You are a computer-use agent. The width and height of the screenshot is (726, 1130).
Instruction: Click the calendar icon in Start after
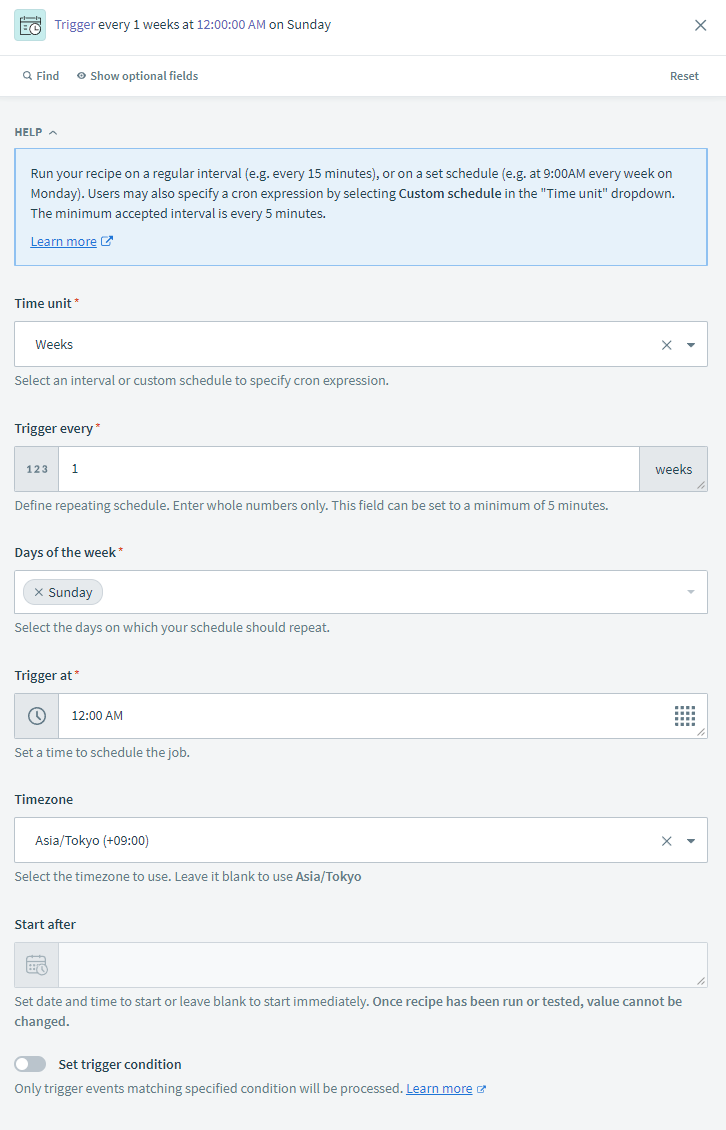point(37,965)
